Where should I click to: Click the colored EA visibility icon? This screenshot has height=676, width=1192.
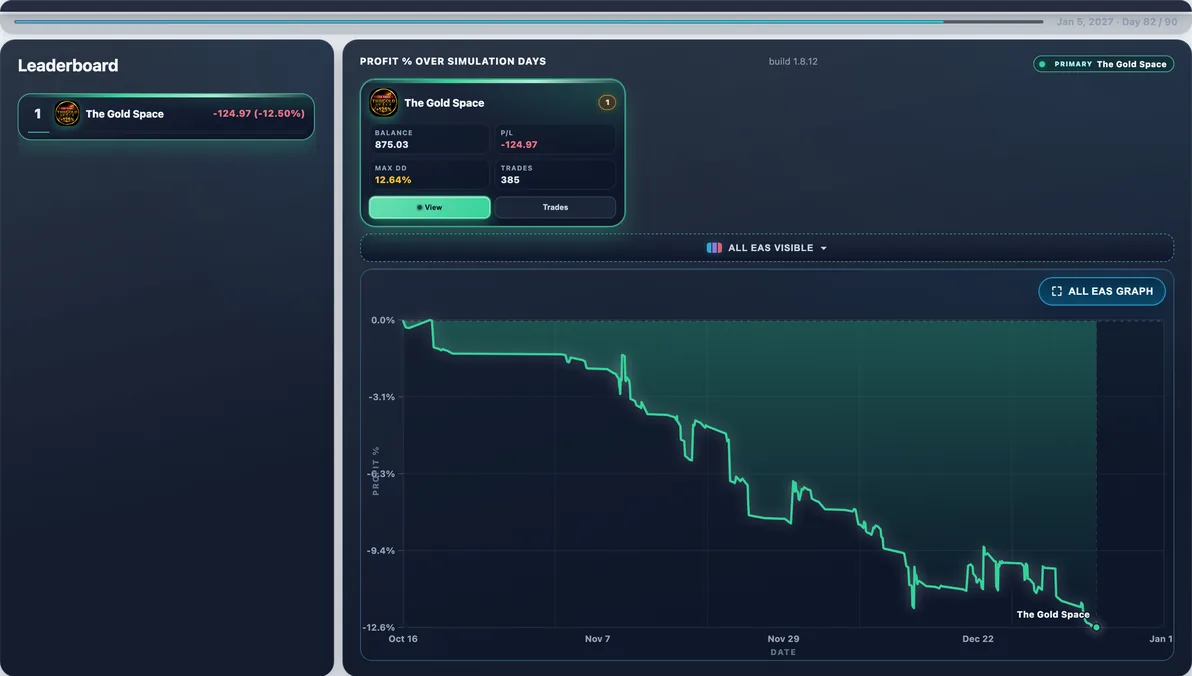tap(714, 248)
